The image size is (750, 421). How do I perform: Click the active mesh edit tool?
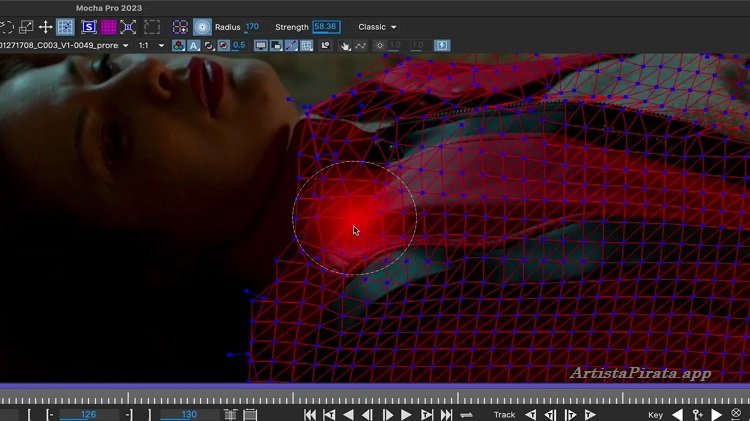(x=65, y=27)
